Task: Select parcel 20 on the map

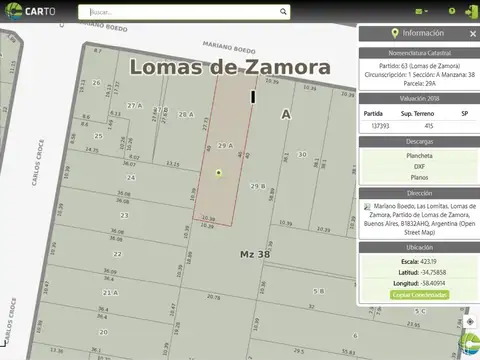Action: point(104,332)
